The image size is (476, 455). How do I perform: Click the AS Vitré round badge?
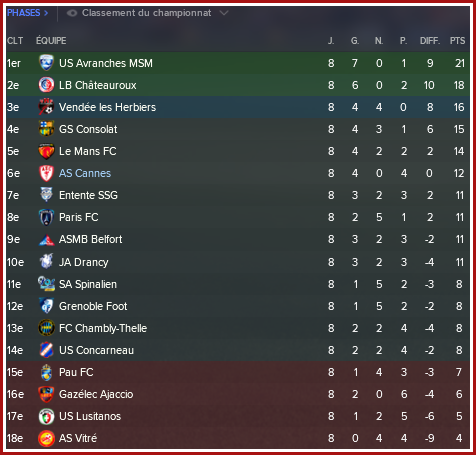(x=46, y=438)
